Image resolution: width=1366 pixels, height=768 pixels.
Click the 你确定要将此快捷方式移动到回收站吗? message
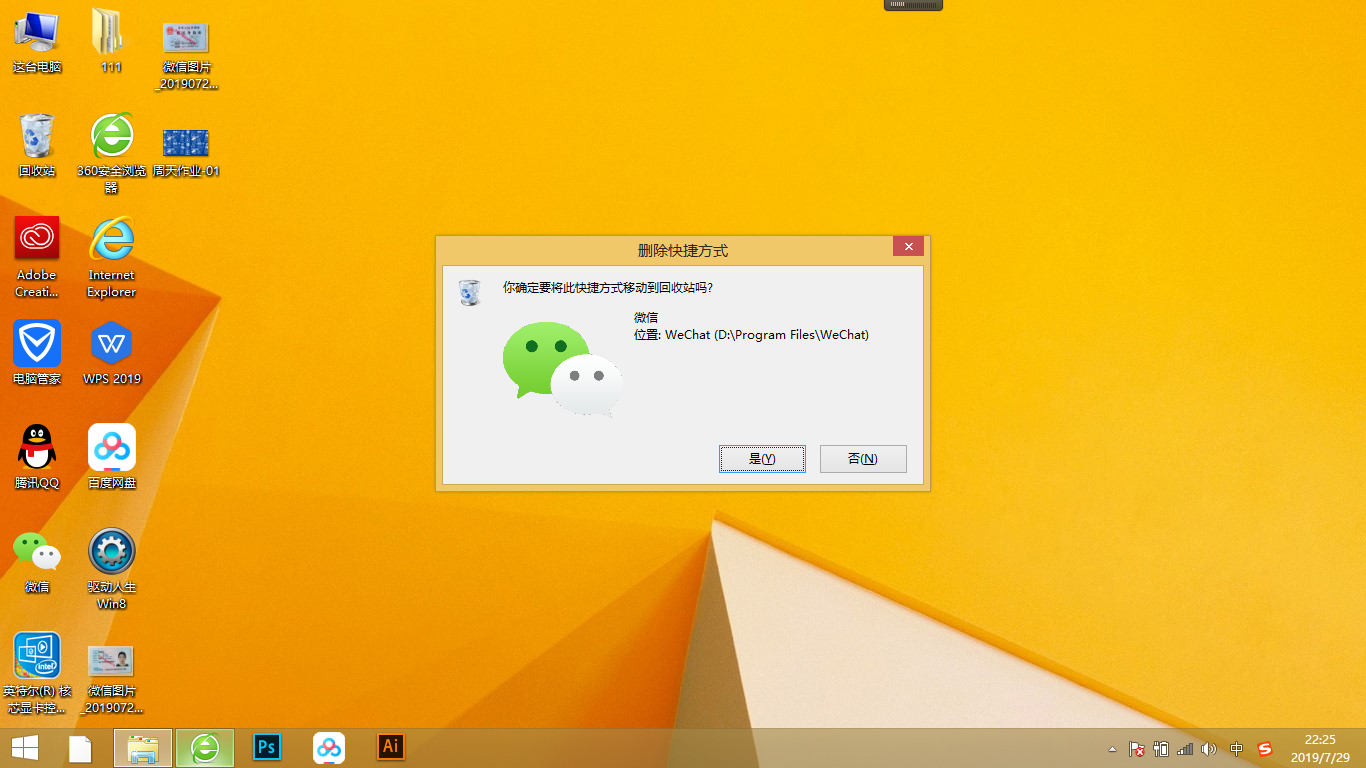608,288
